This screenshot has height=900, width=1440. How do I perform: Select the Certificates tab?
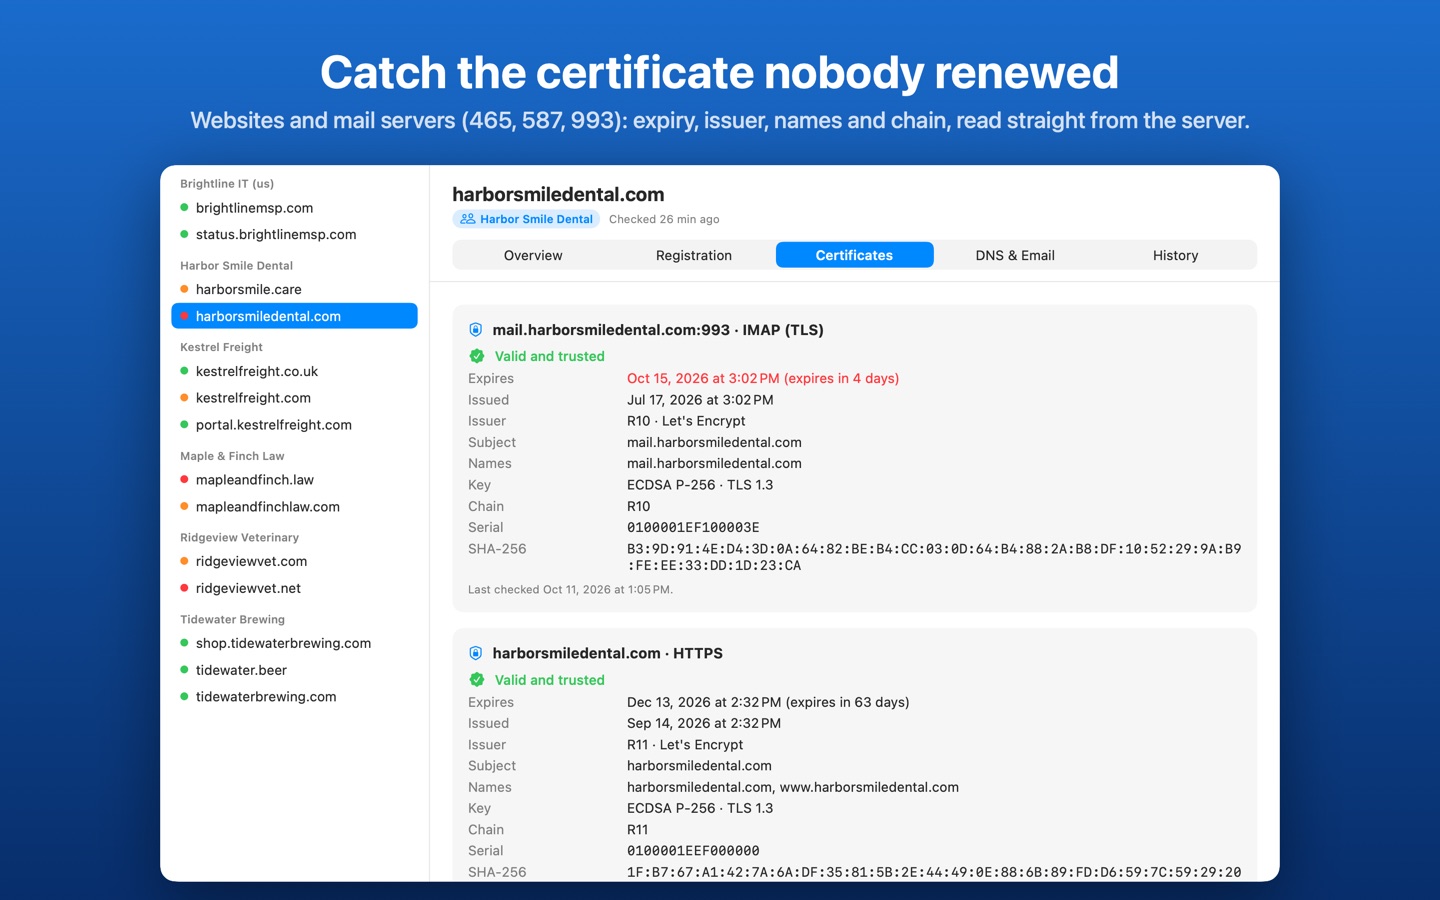(x=854, y=255)
